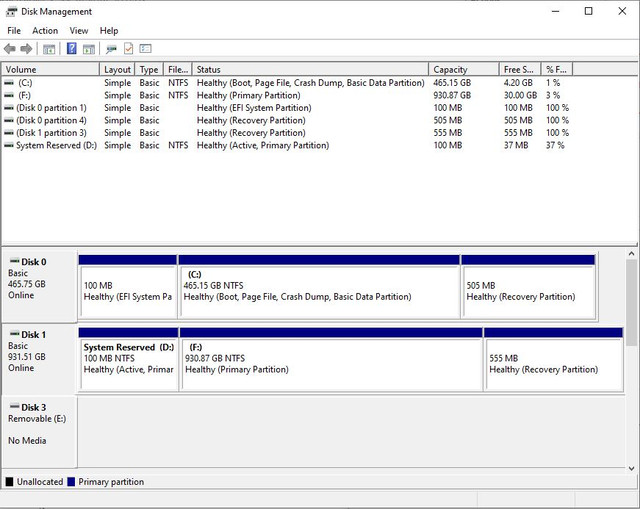The width and height of the screenshot is (640, 509).
Task: Sort by the Volume column header
Action: click(51, 69)
